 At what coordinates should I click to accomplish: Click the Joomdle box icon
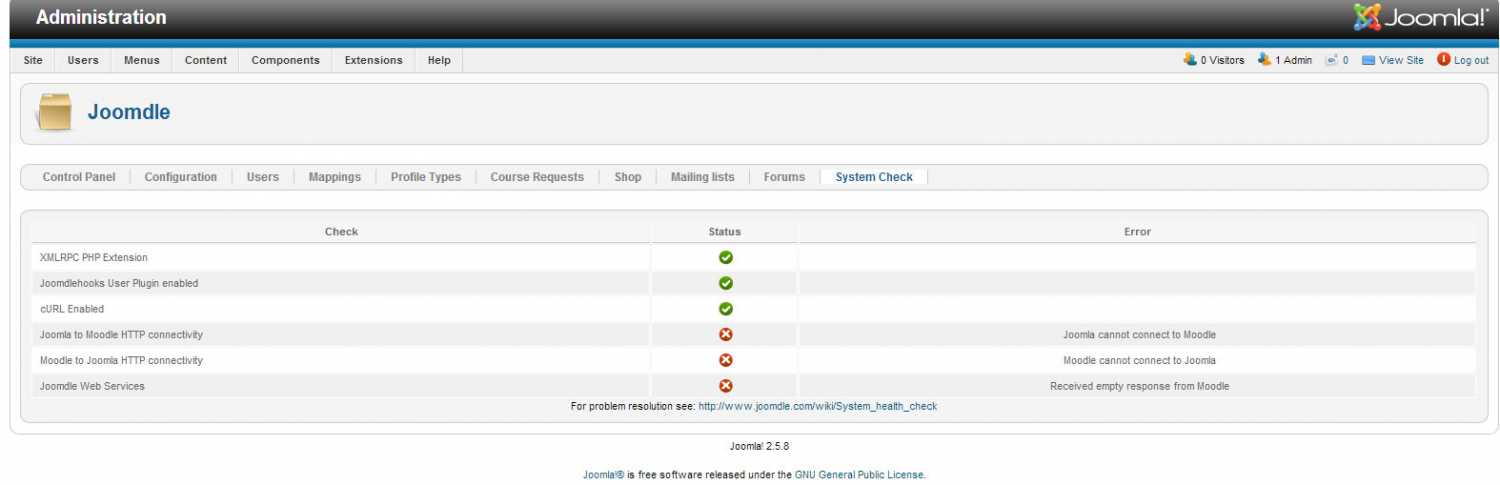pyautogui.click(x=55, y=113)
